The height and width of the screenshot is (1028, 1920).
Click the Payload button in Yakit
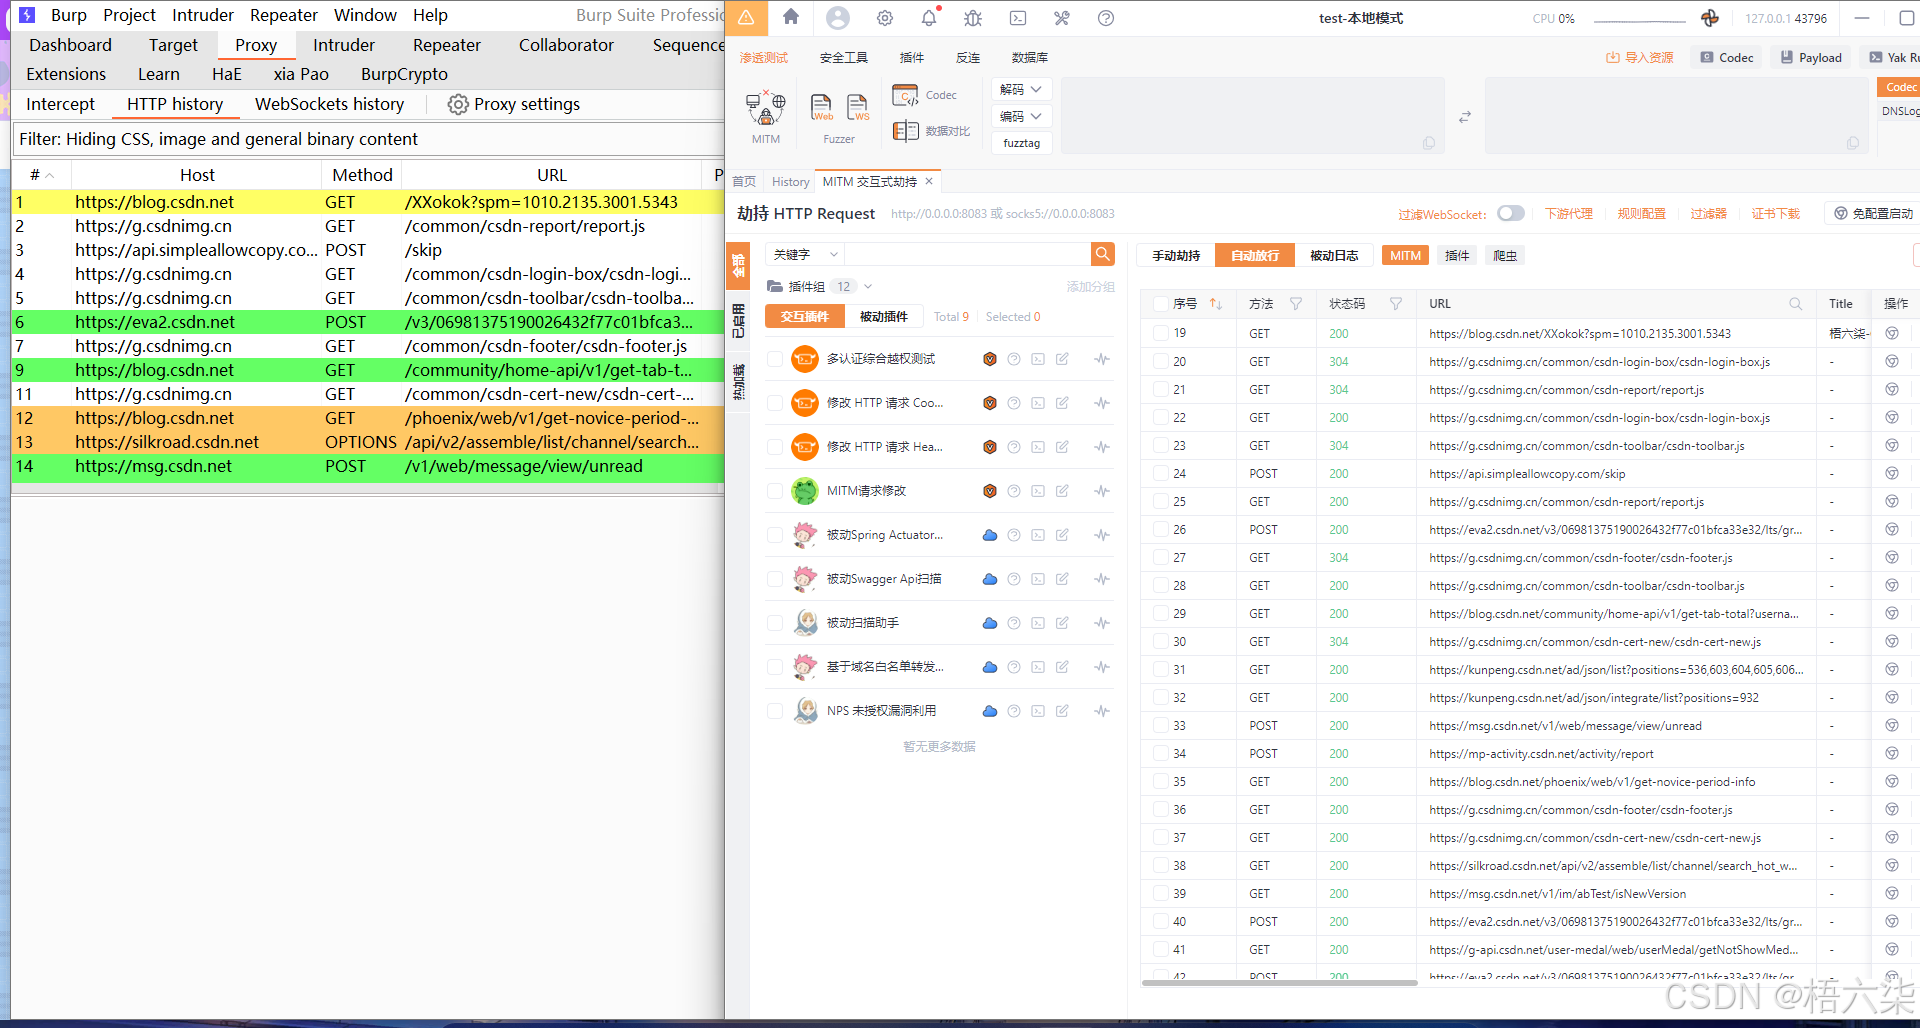[1811, 58]
